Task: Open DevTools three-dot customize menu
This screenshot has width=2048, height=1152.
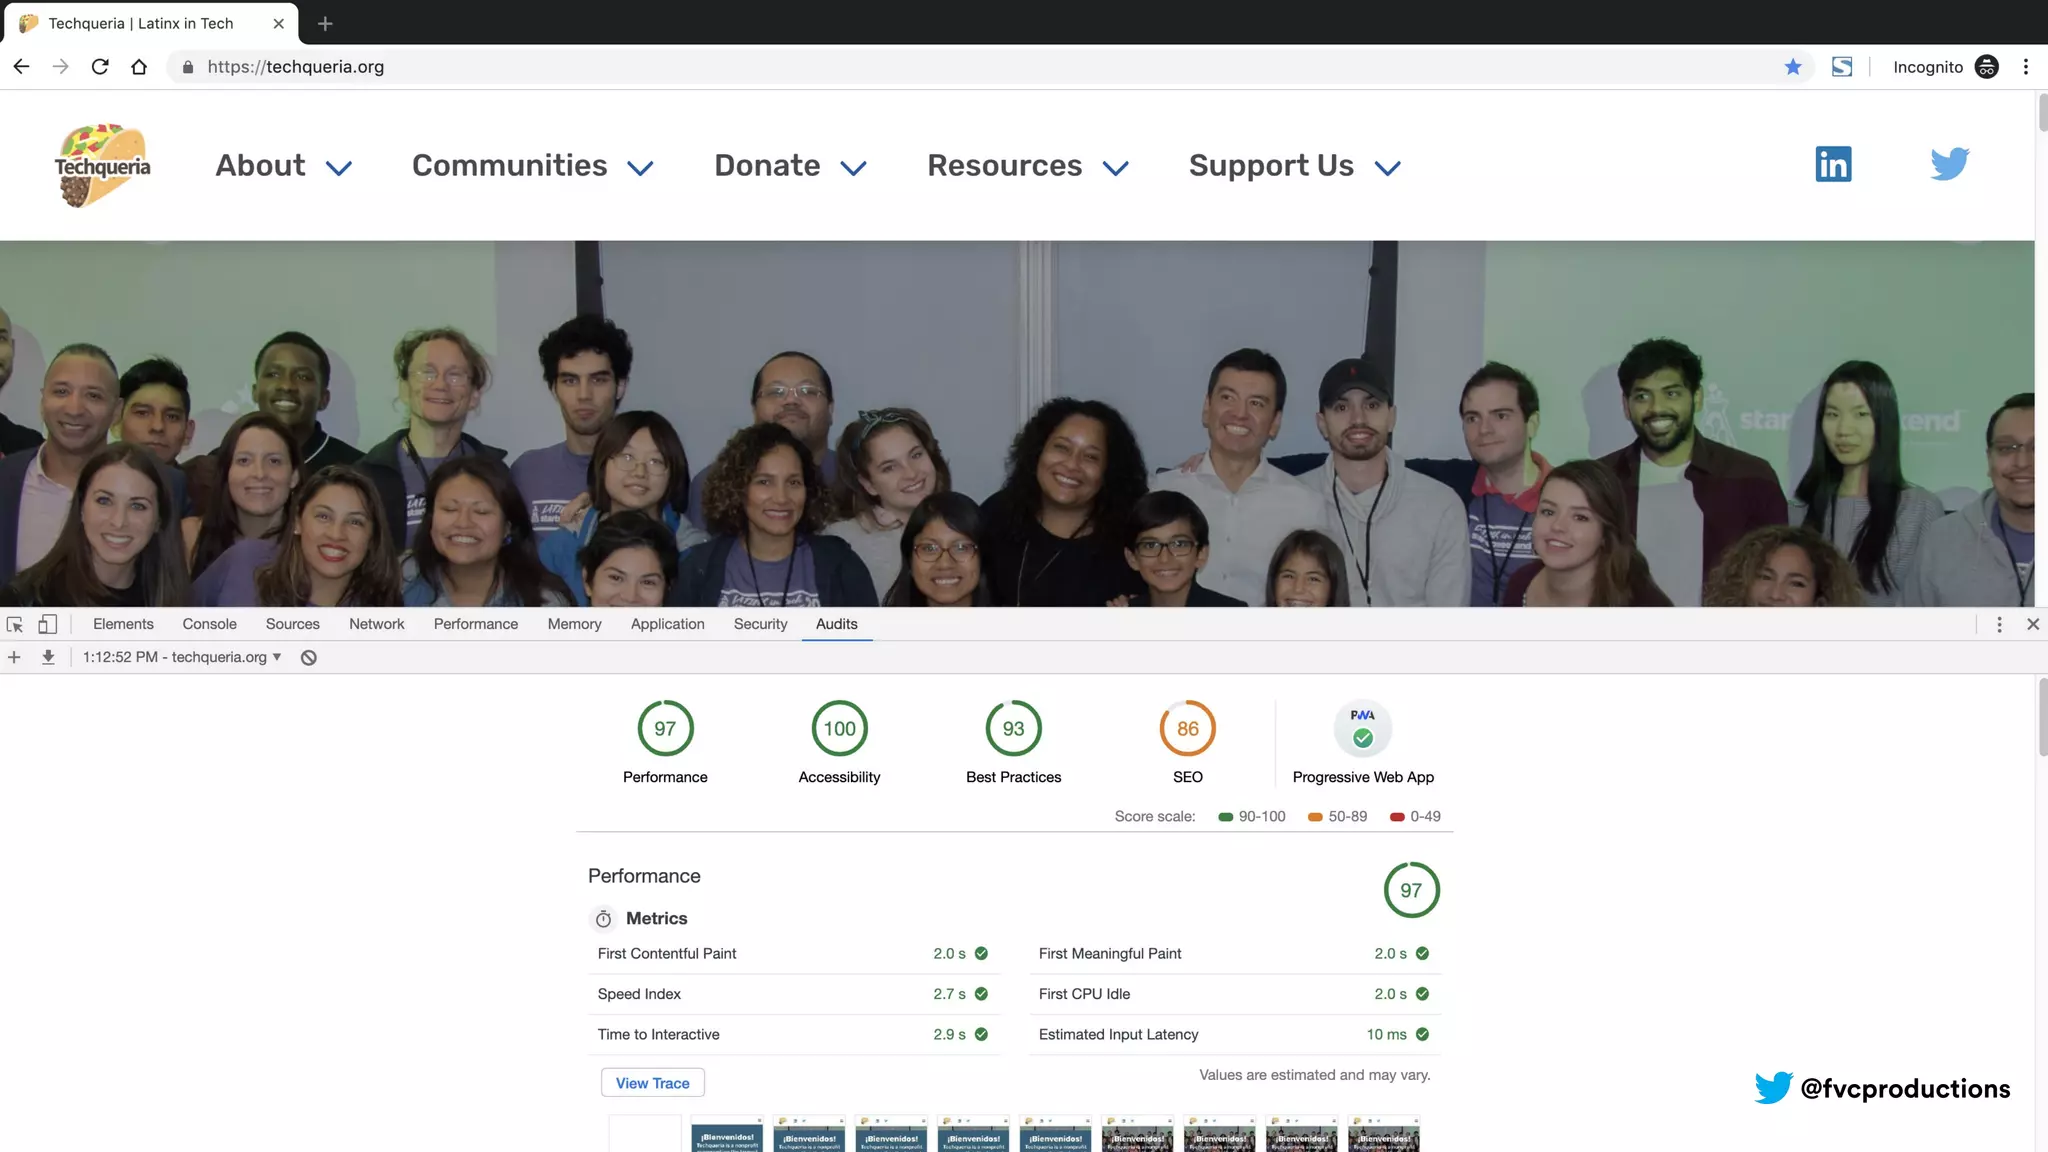Action: 1999,624
